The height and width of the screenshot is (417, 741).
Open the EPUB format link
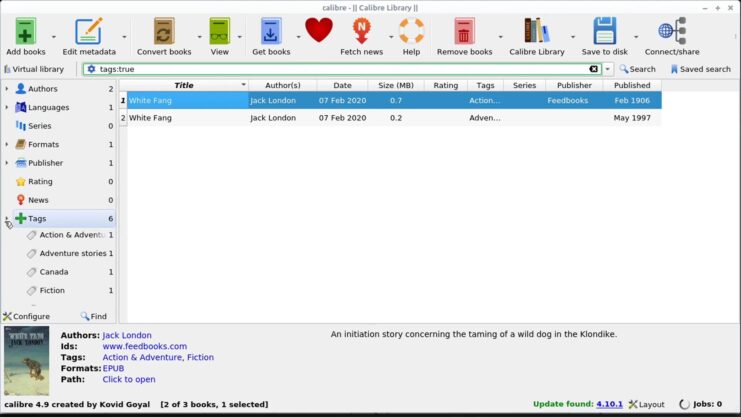[113, 368]
